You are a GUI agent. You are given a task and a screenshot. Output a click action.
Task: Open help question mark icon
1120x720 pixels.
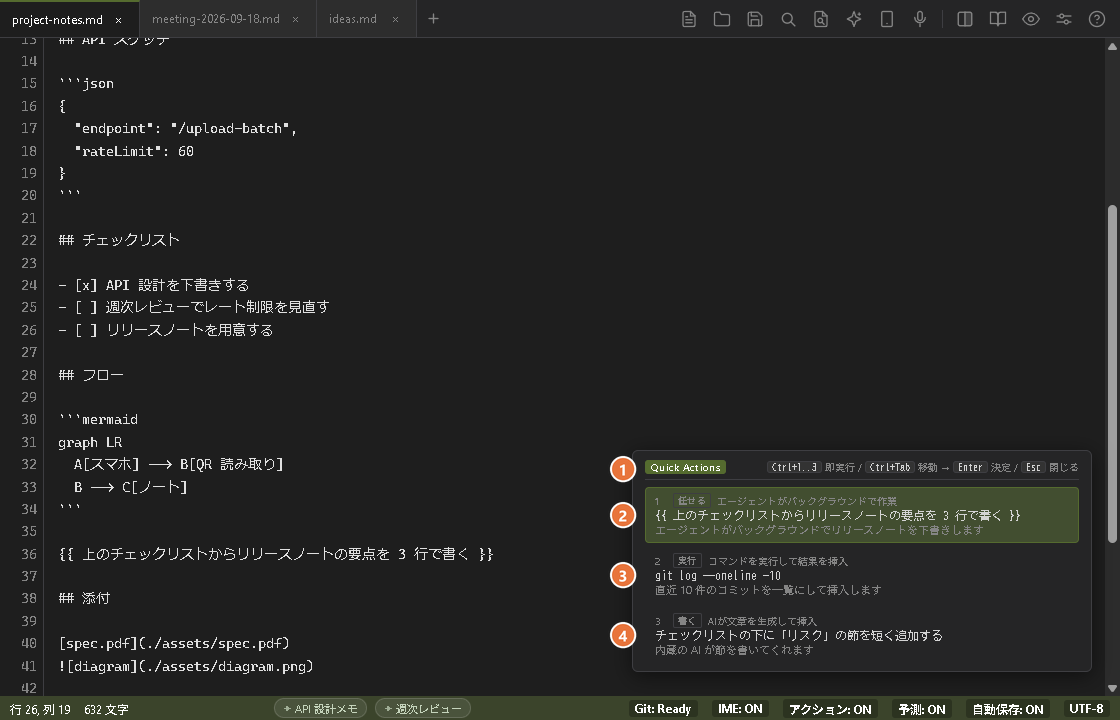pos(1096,19)
